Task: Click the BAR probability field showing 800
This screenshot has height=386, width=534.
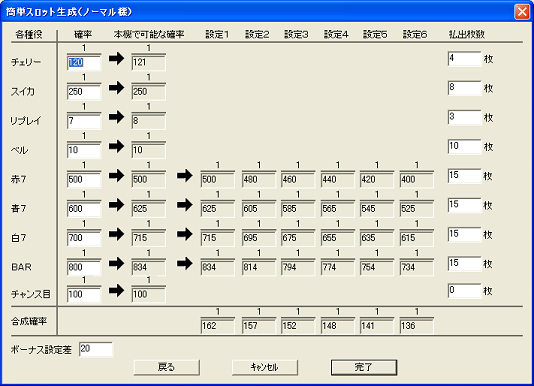Action: [84, 267]
